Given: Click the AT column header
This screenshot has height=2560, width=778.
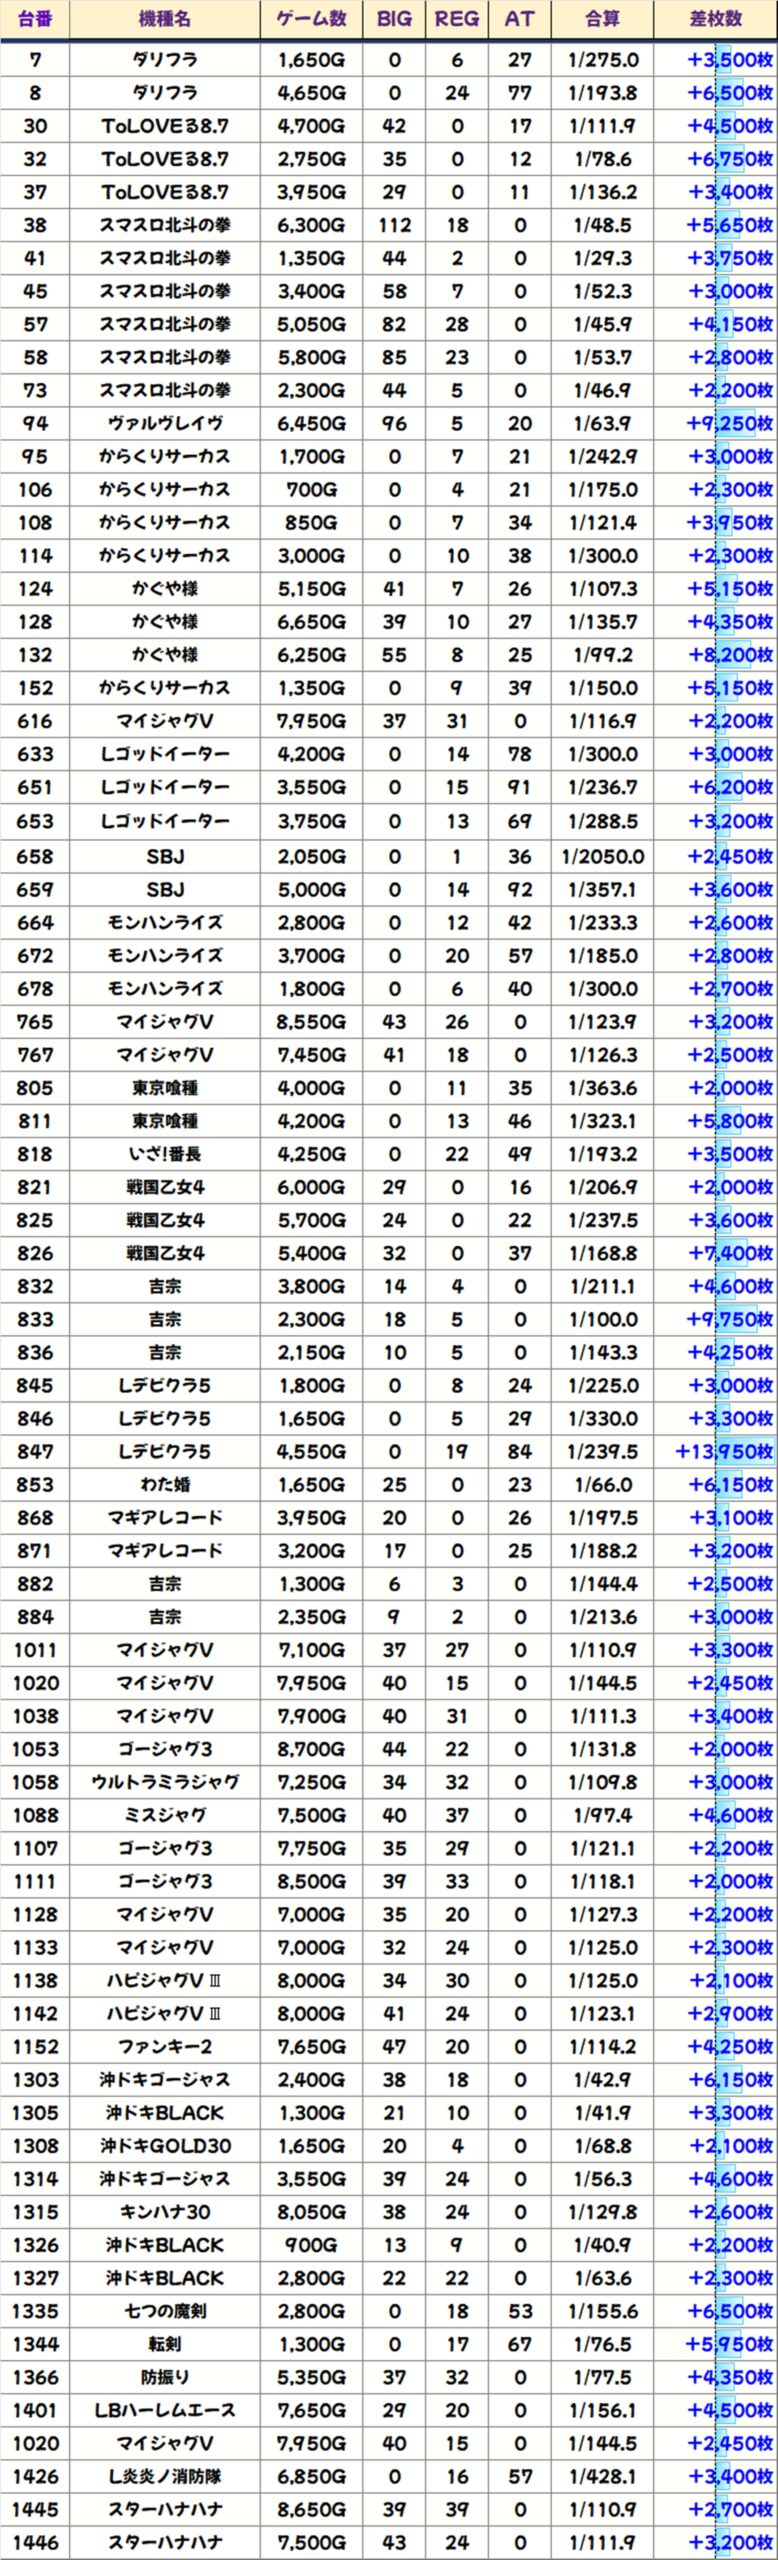Looking at the screenshot, I should pos(519,19).
